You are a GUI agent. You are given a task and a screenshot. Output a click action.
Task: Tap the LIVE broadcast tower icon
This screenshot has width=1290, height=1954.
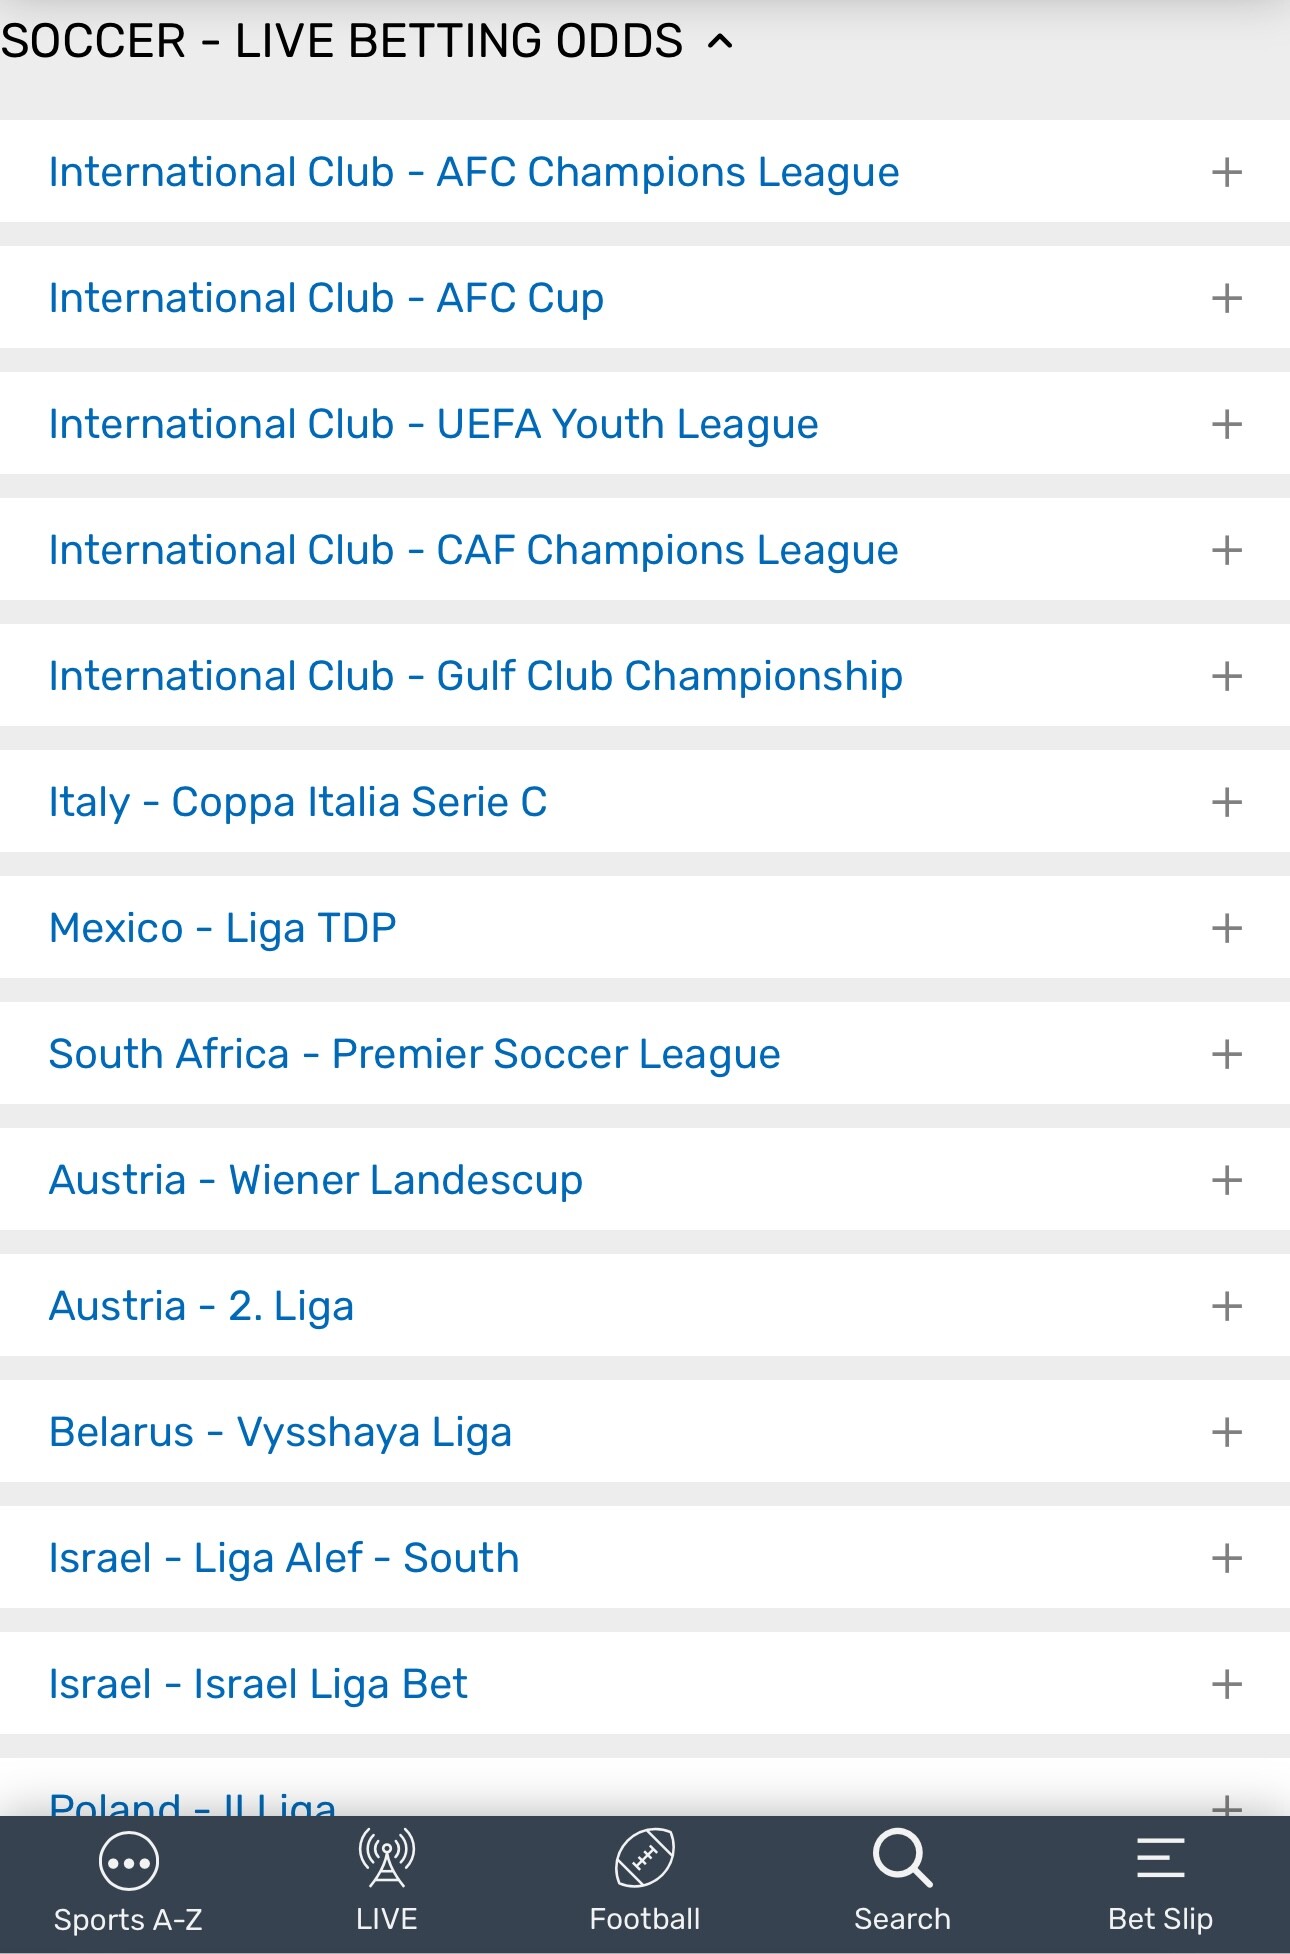coord(387,1858)
